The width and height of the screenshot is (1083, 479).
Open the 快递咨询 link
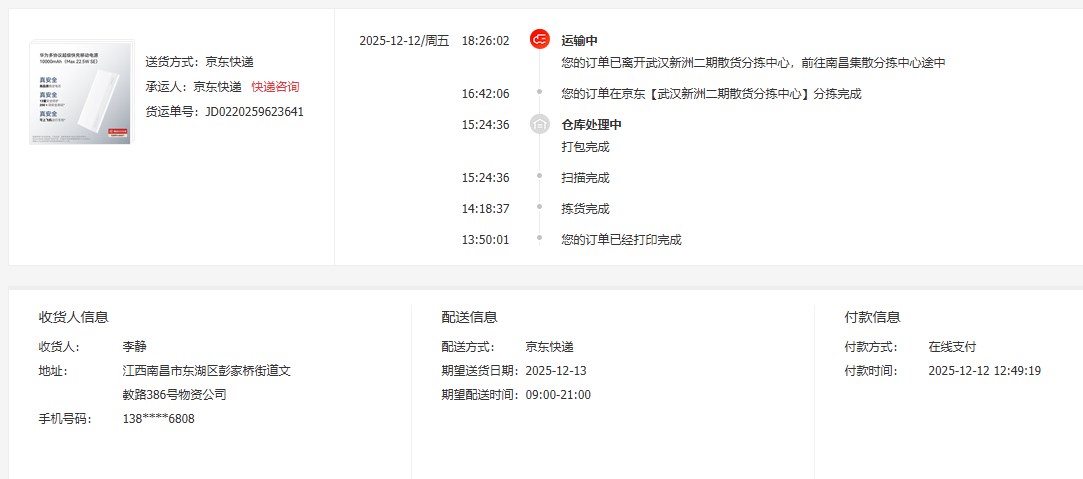275,87
